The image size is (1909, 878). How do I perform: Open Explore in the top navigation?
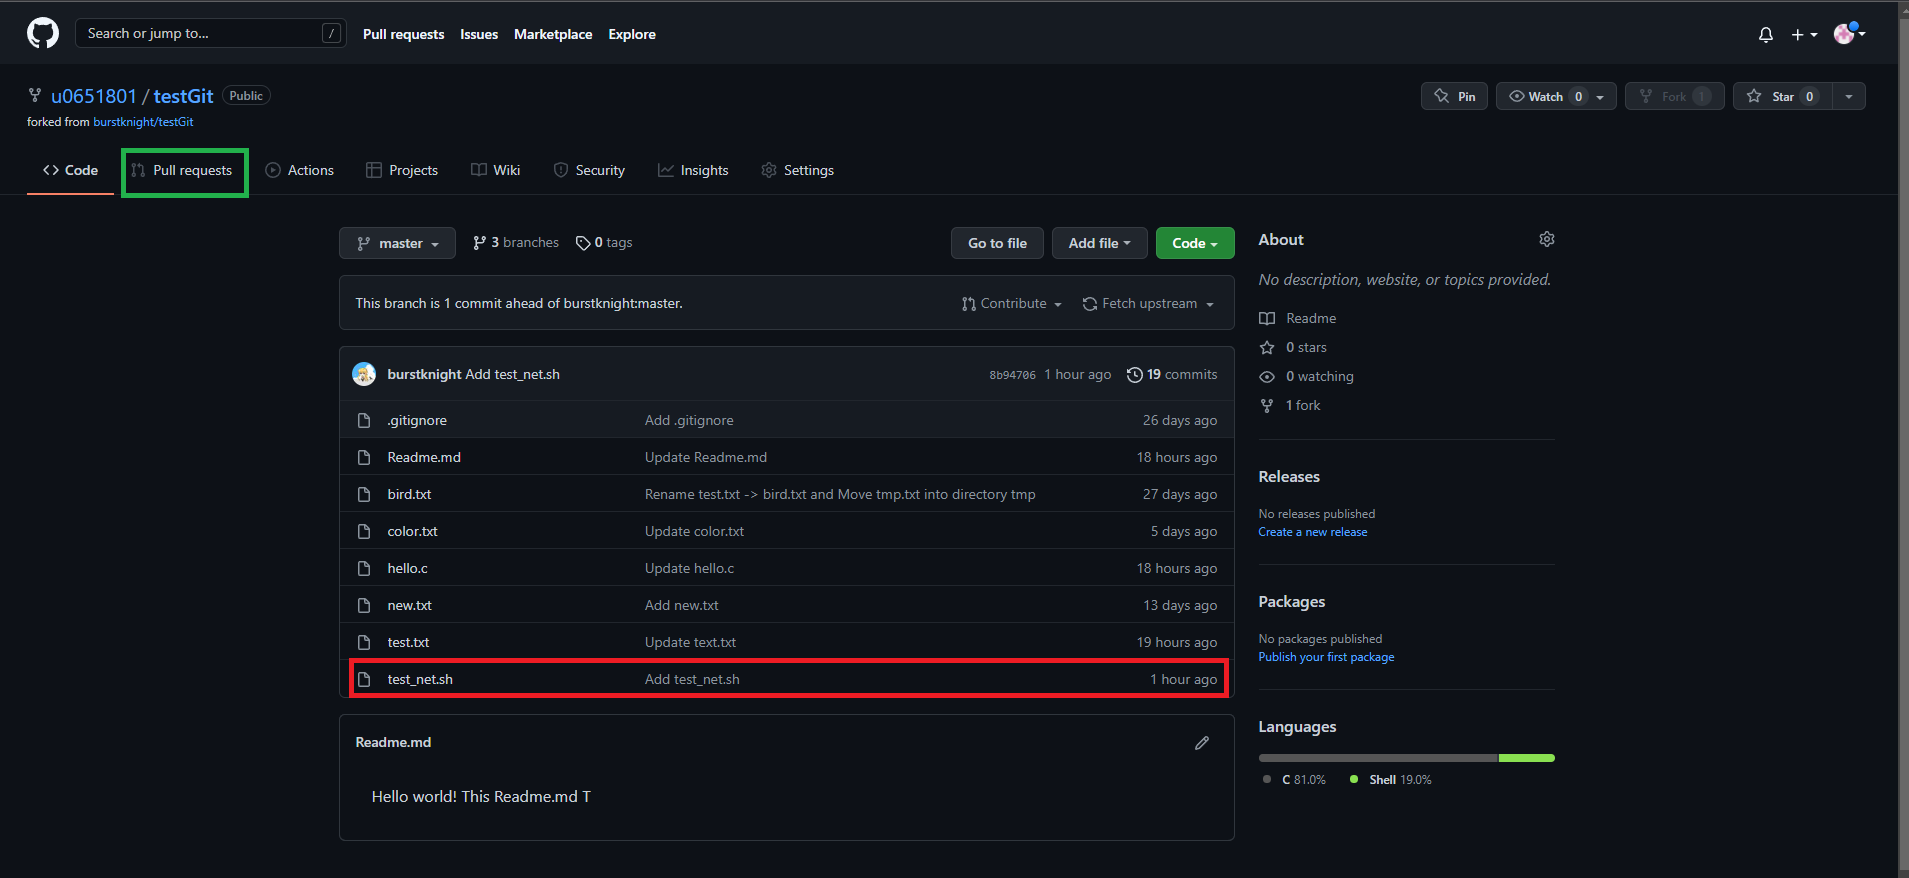(x=632, y=34)
